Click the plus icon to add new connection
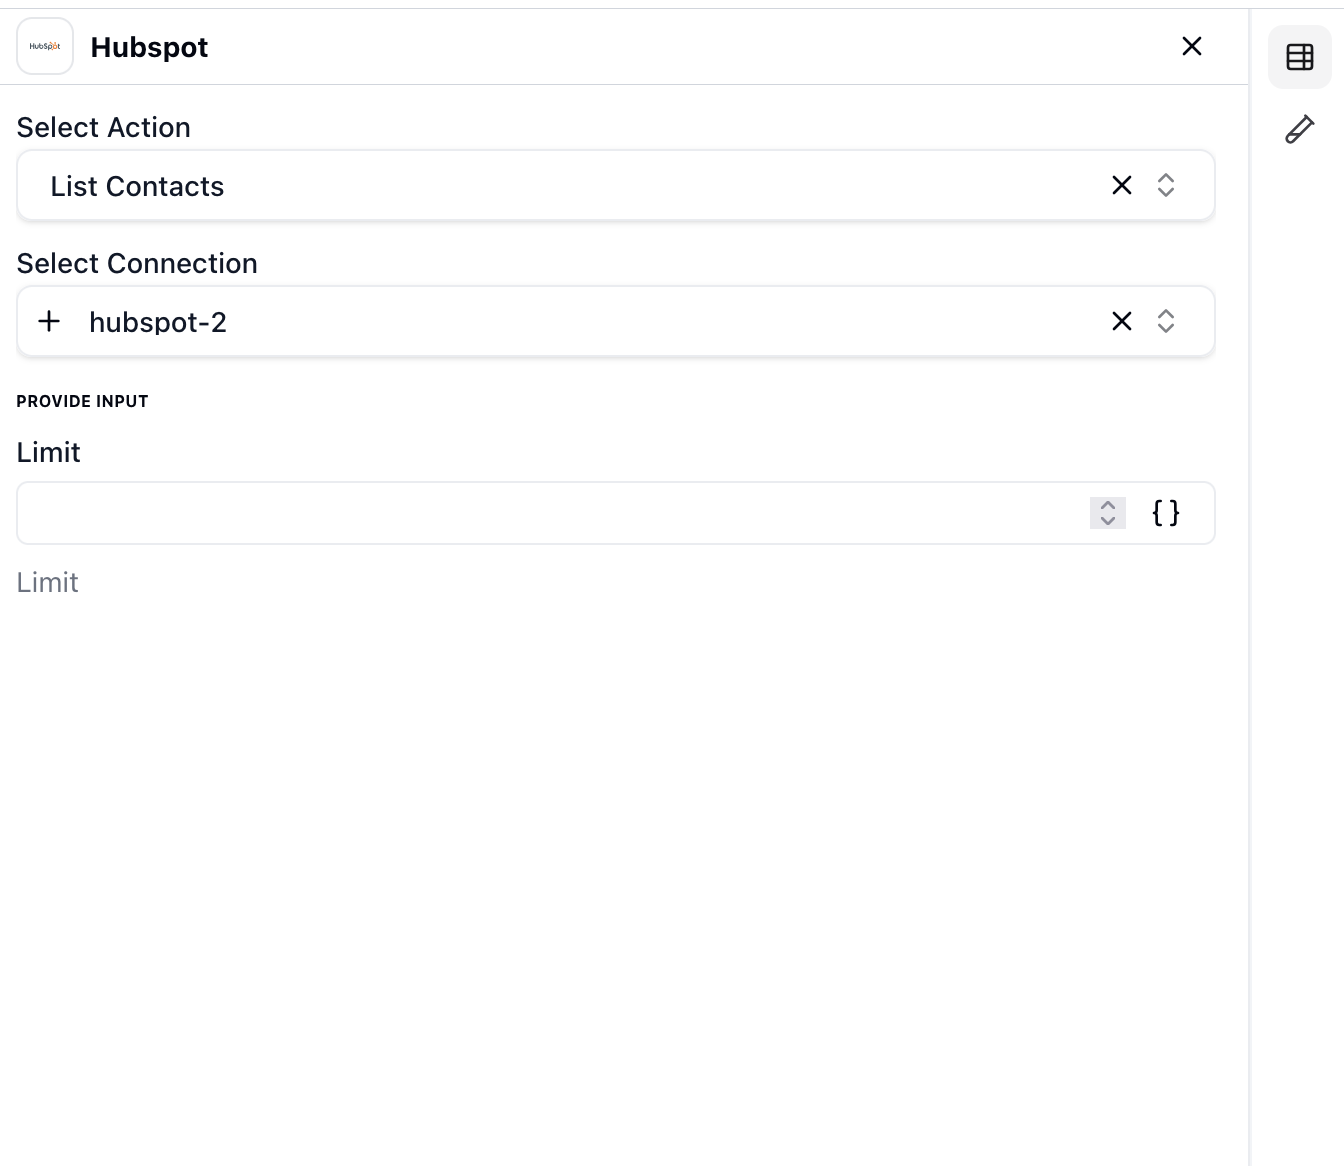 49,321
